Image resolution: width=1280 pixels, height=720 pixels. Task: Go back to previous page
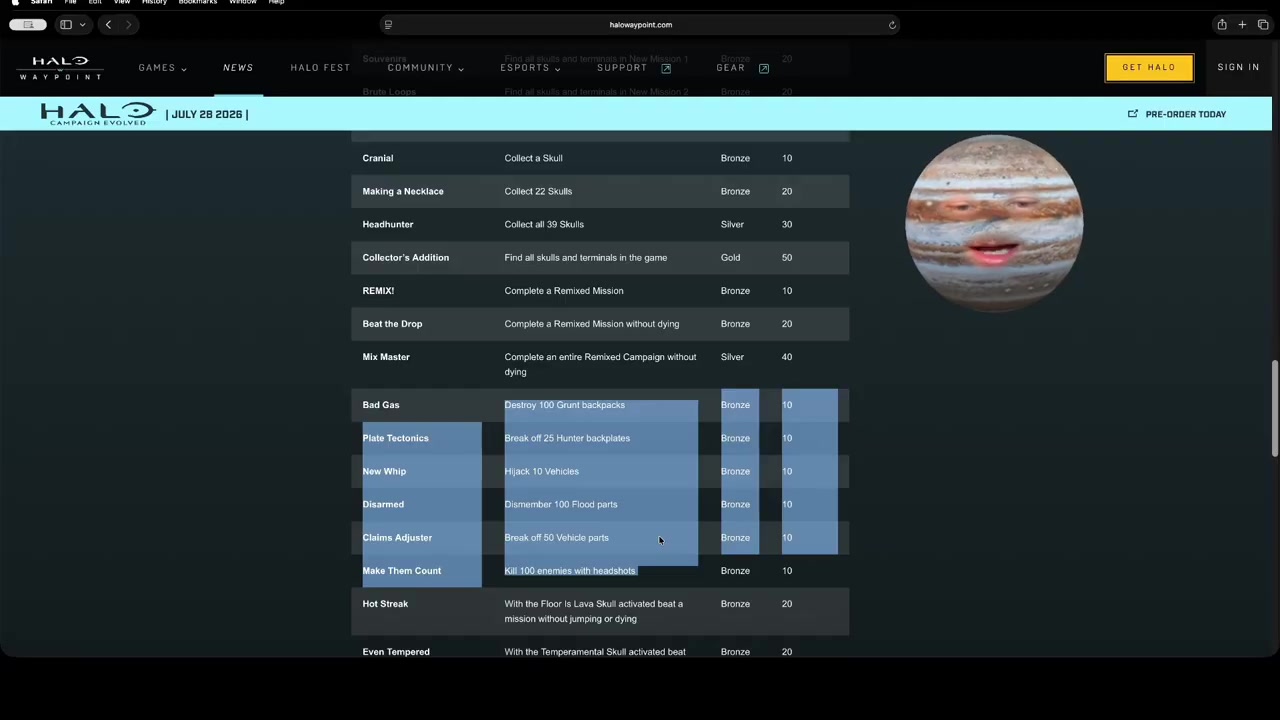[108, 25]
